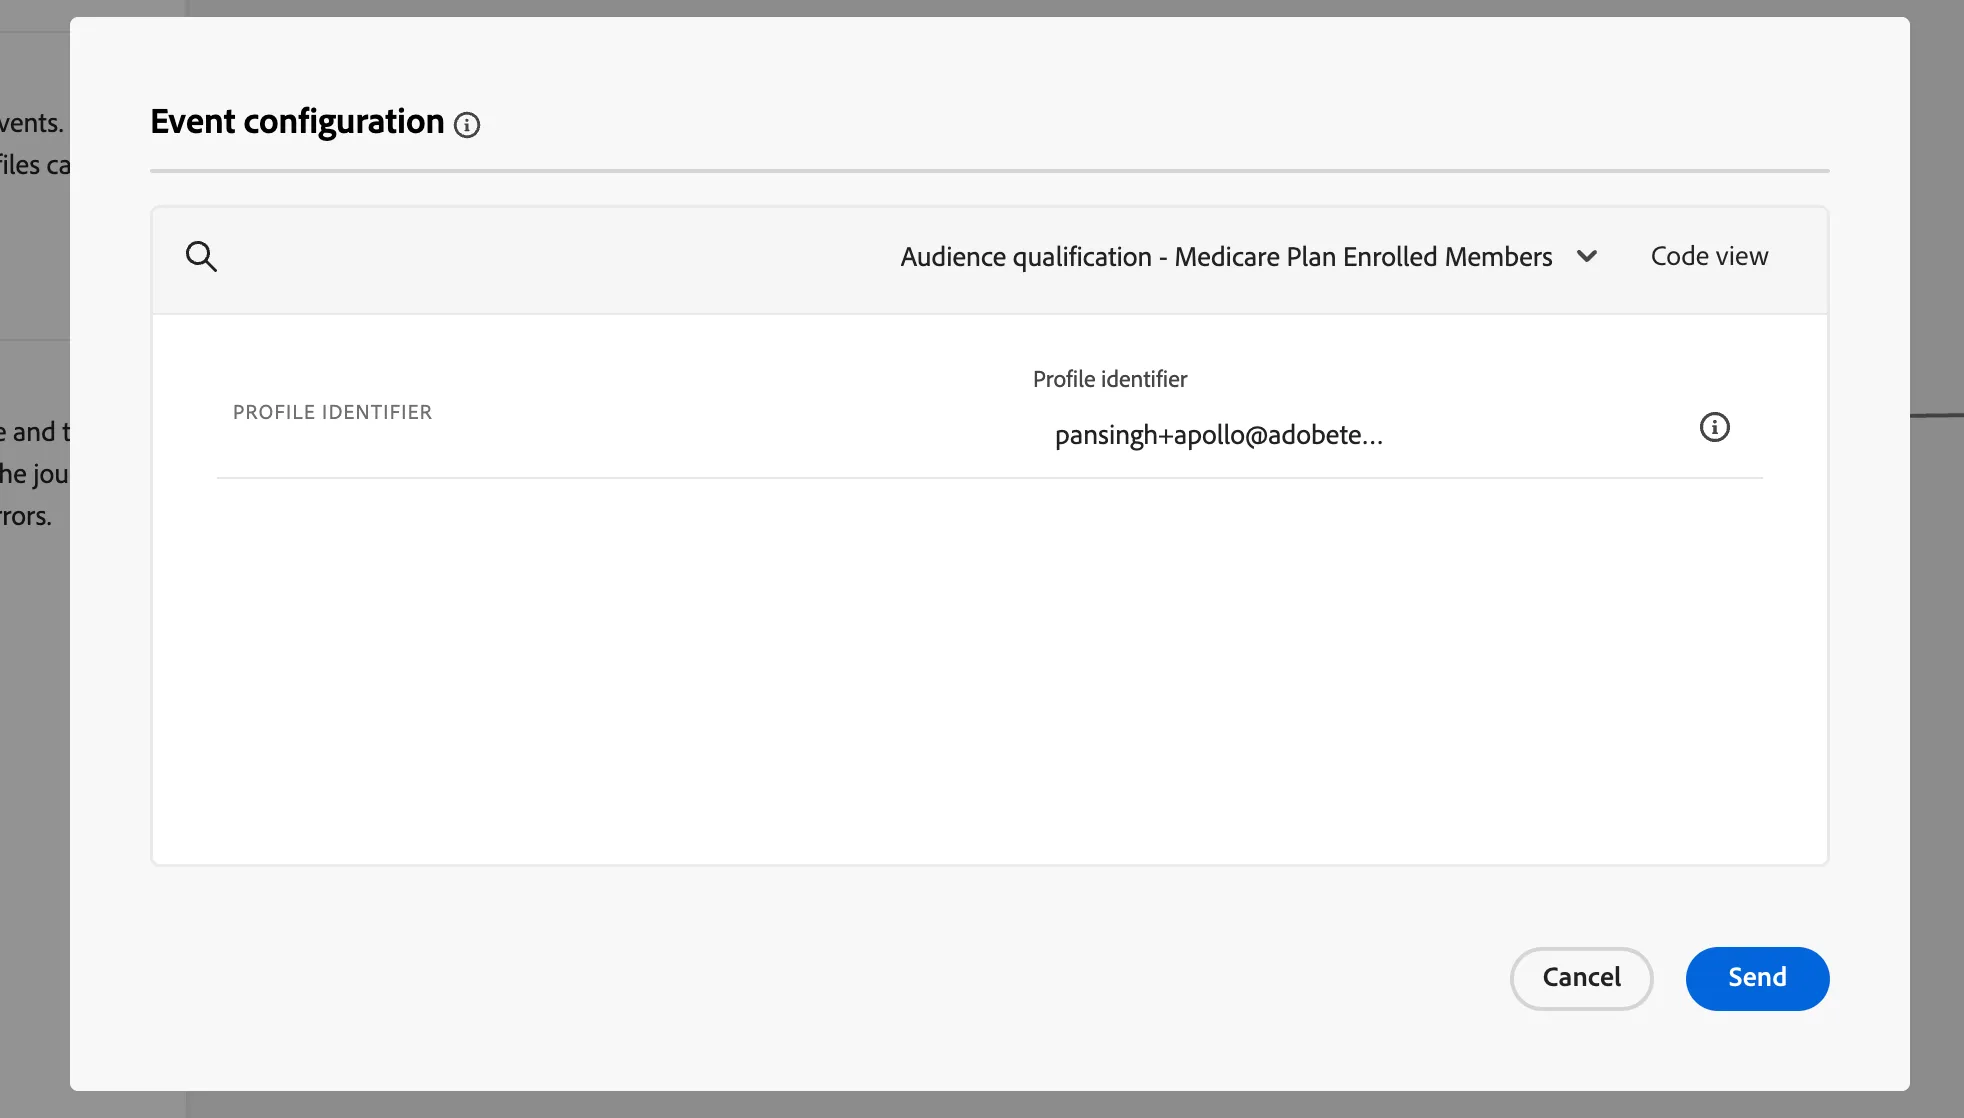This screenshot has width=1964, height=1118.
Task: Click the blank white area below profile identifier row
Action: [989, 670]
